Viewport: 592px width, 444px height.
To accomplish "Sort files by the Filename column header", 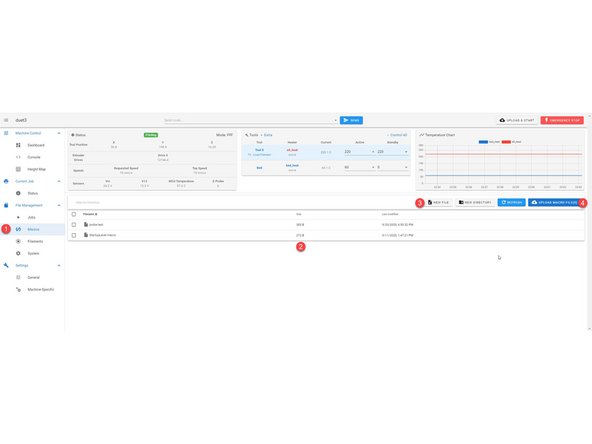I will [90, 214].
